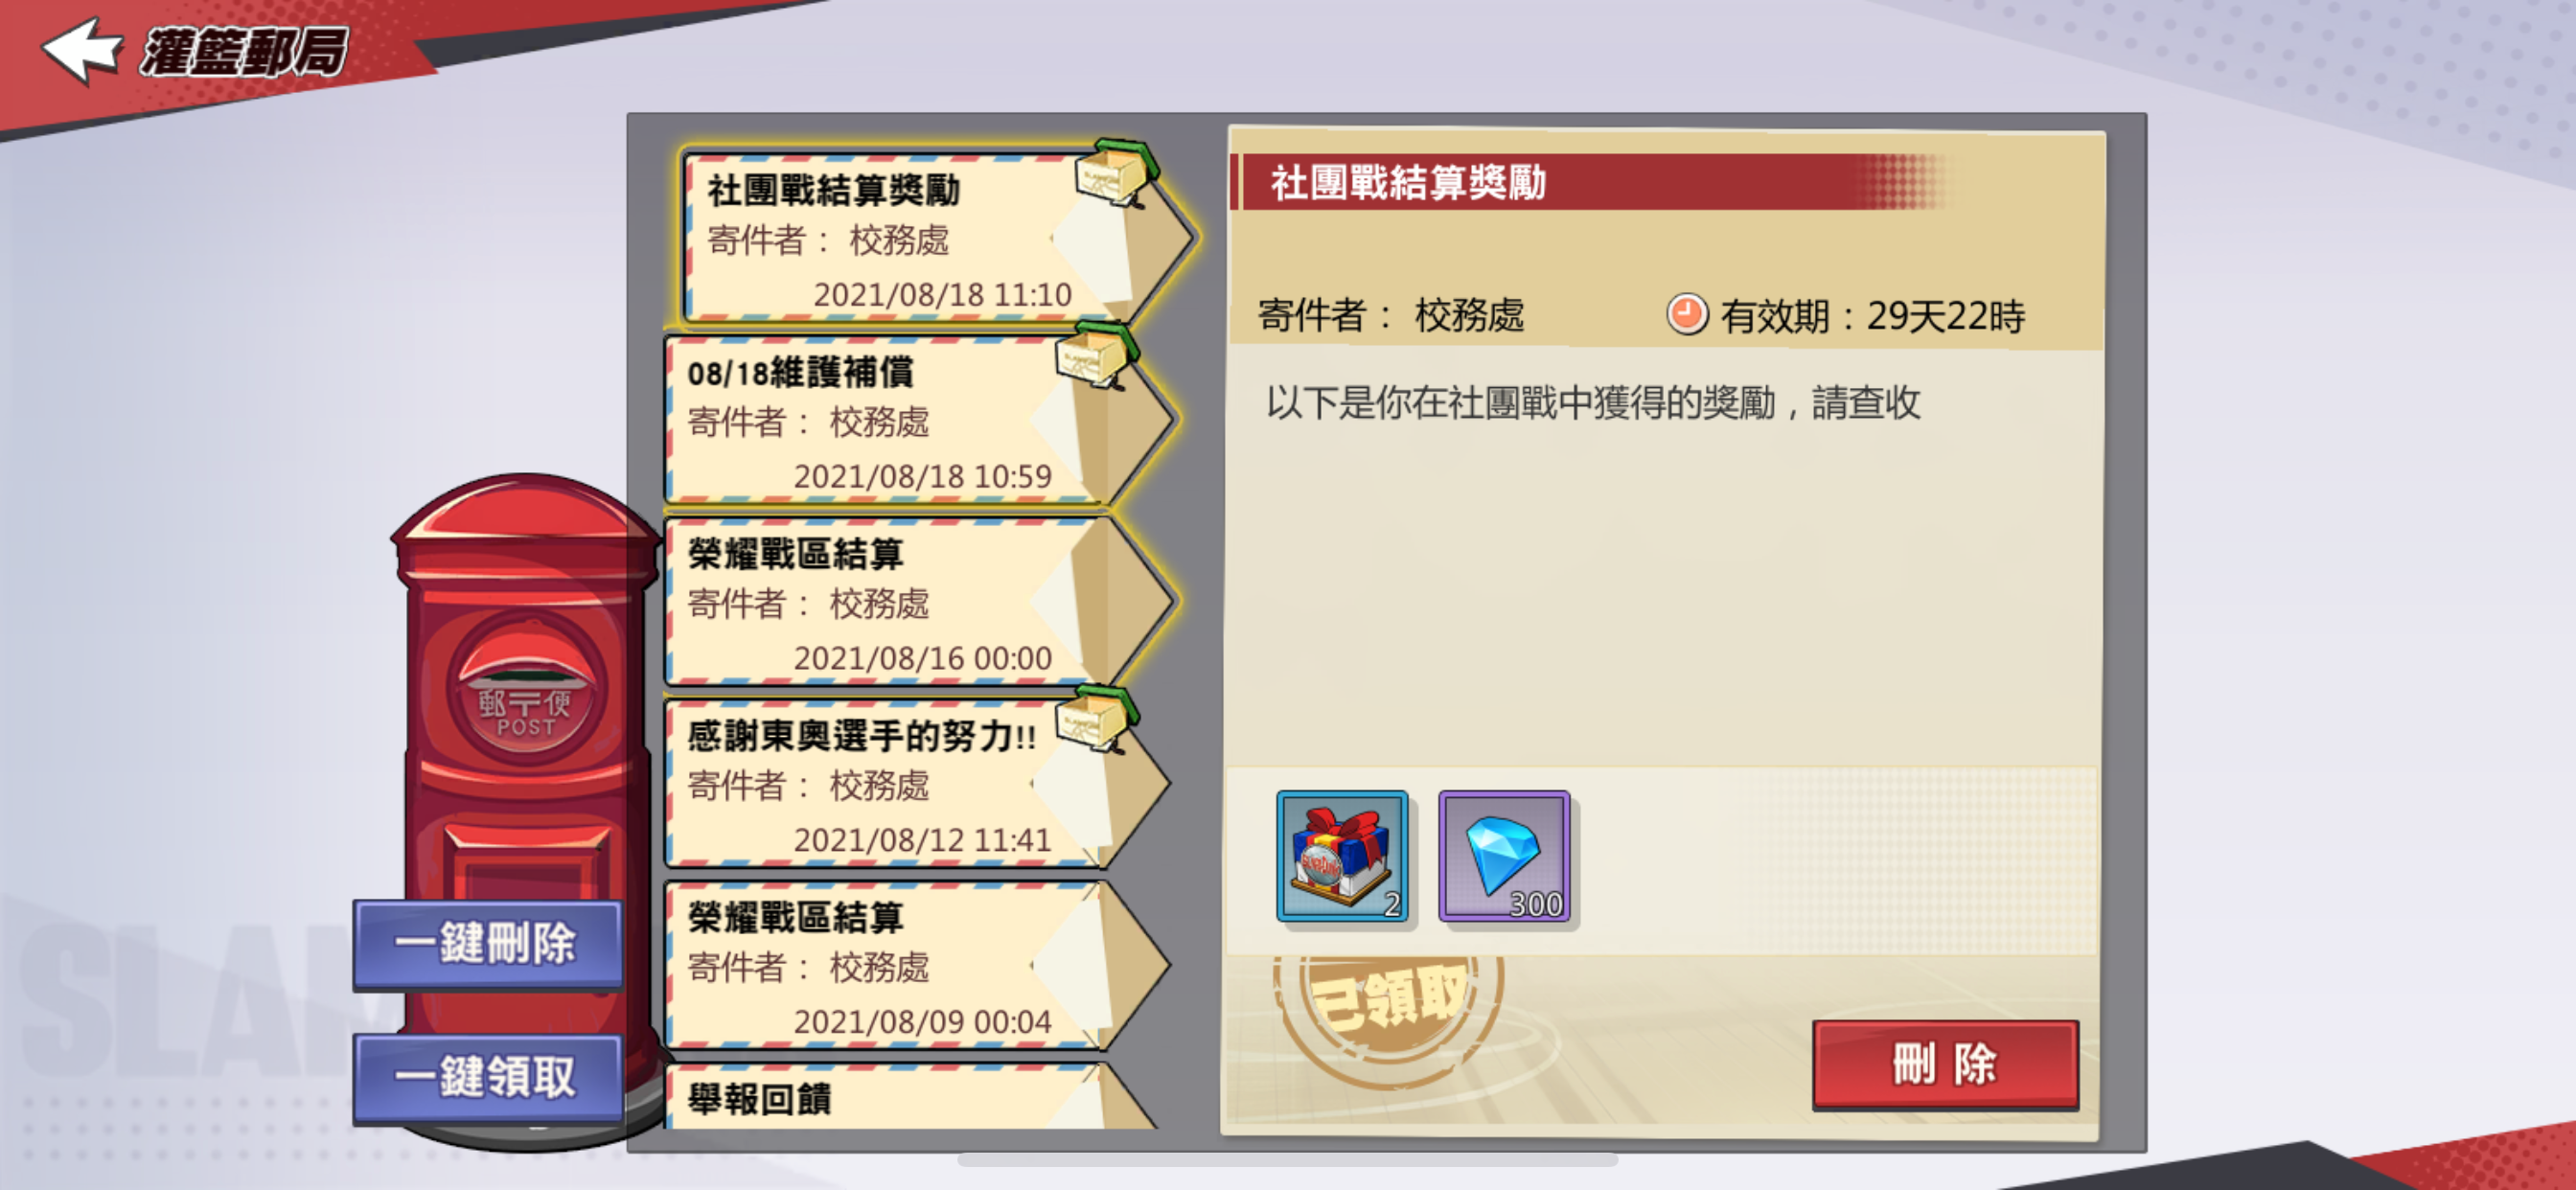The height and width of the screenshot is (1190, 2576).
Task: Click the red 刪除 button
Action: [x=1945, y=1064]
